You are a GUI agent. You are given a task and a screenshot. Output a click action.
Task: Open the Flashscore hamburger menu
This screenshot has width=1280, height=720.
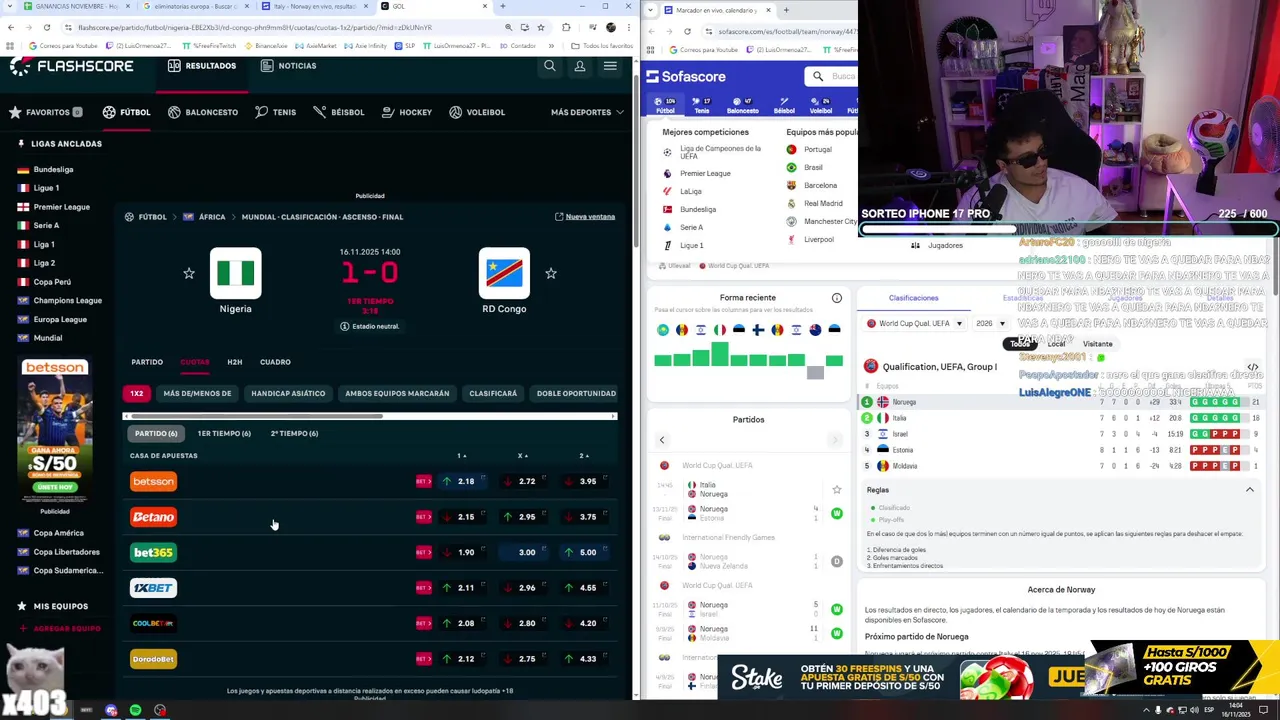[x=610, y=66]
